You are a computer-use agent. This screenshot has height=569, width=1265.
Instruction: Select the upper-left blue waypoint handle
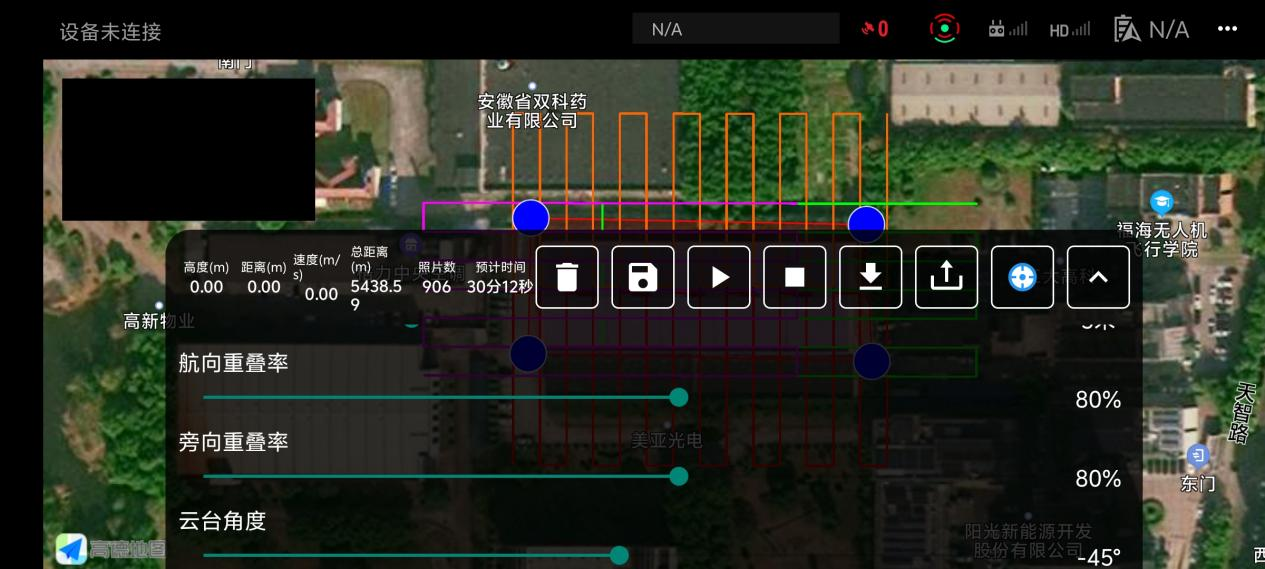point(531,217)
